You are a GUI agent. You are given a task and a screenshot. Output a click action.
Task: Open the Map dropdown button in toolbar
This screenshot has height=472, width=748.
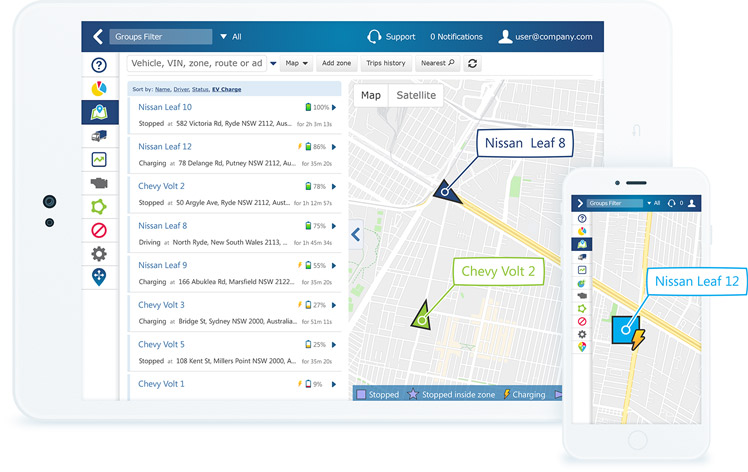coord(296,63)
